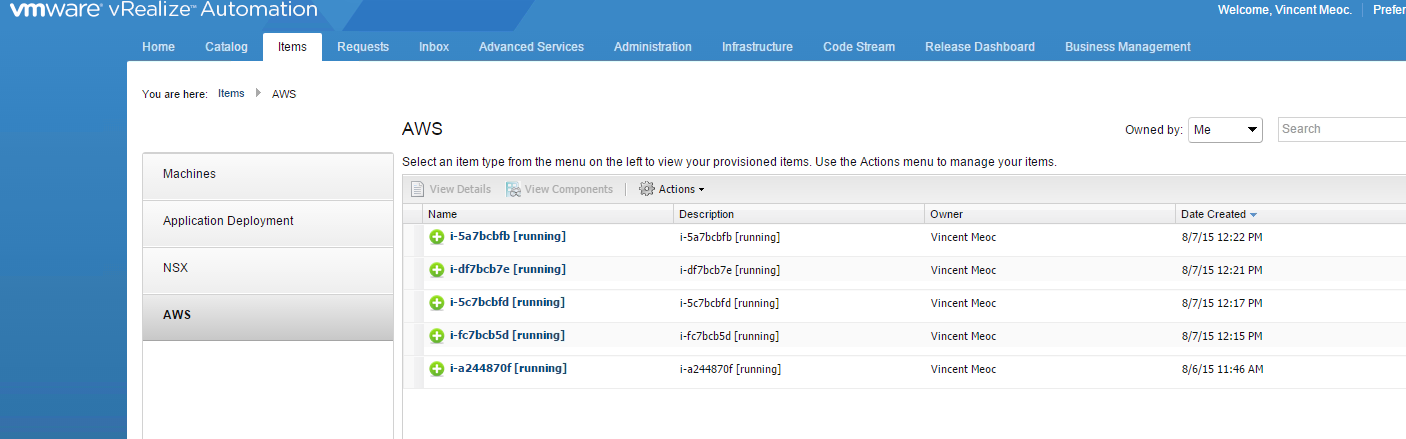Open the i-5a7bcbfb [running] item link
Image resolution: width=1406 pixels, height=439 pixels.
[x=508, y=236]
